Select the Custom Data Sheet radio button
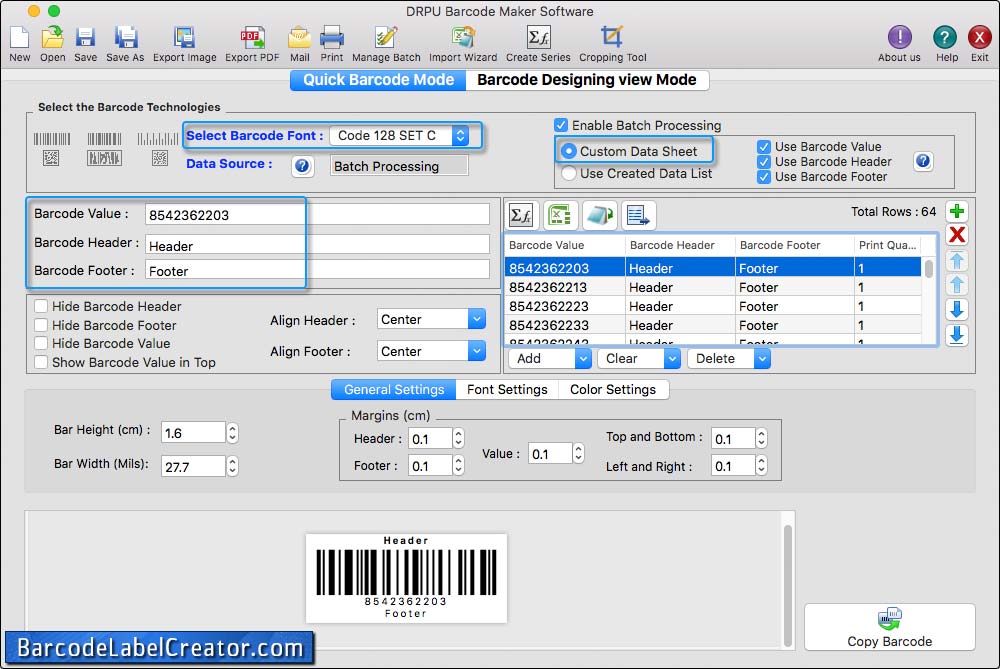 click(569, 151)
